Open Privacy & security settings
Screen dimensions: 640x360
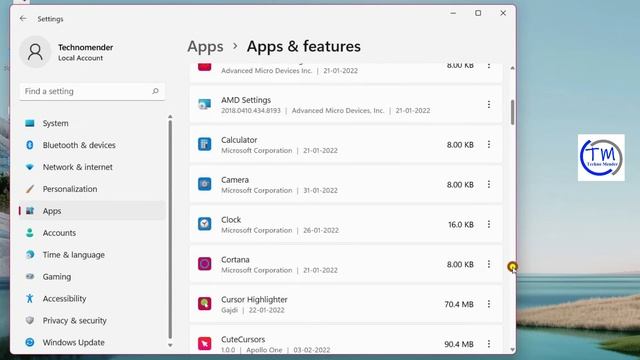[x=92, y=321]
